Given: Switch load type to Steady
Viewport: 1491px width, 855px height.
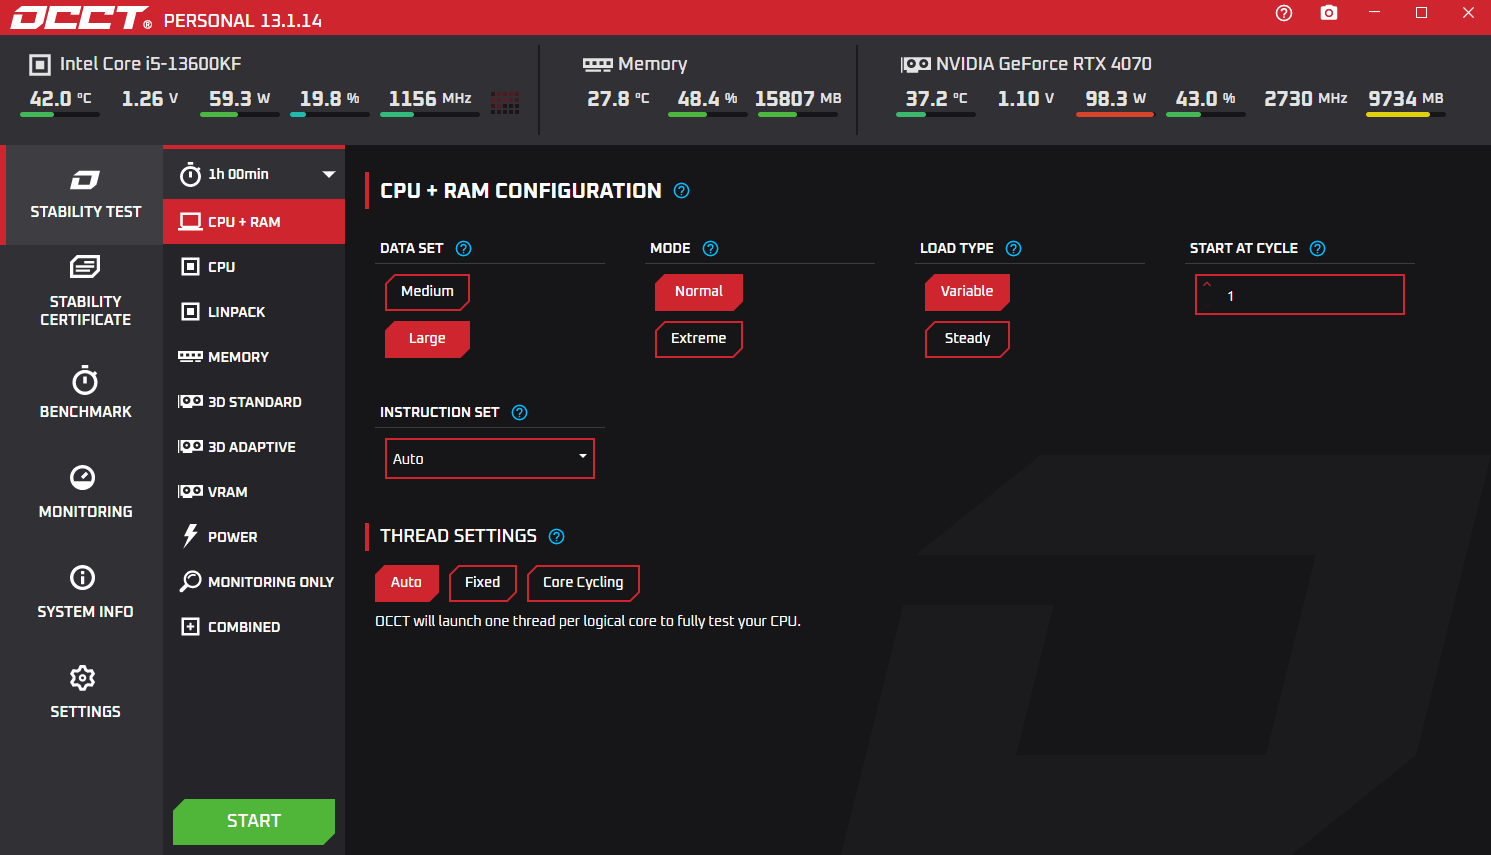Looking at the screenshot, I should 967,339.
